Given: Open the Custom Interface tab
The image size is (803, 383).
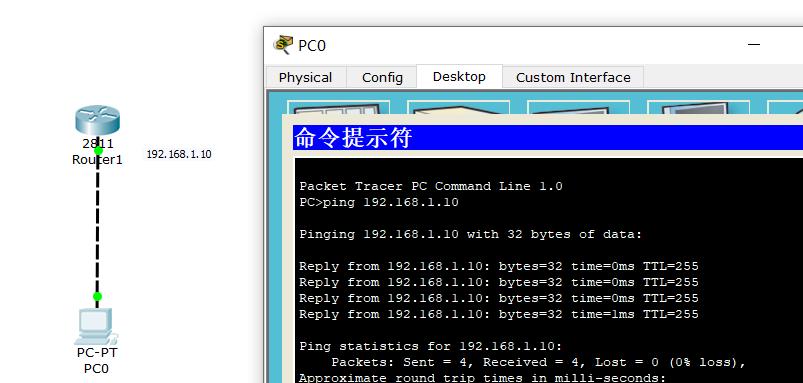Looking at the screenshot, I should 573,77.
